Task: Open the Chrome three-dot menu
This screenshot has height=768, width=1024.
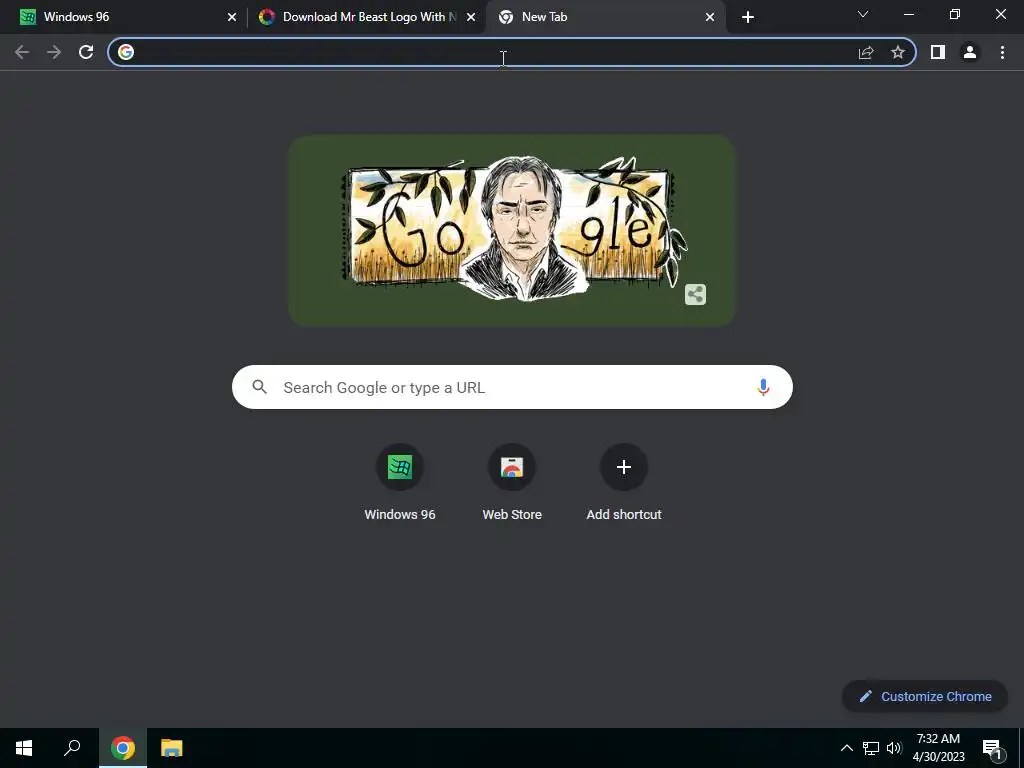Action: (x=1002, y=52)
